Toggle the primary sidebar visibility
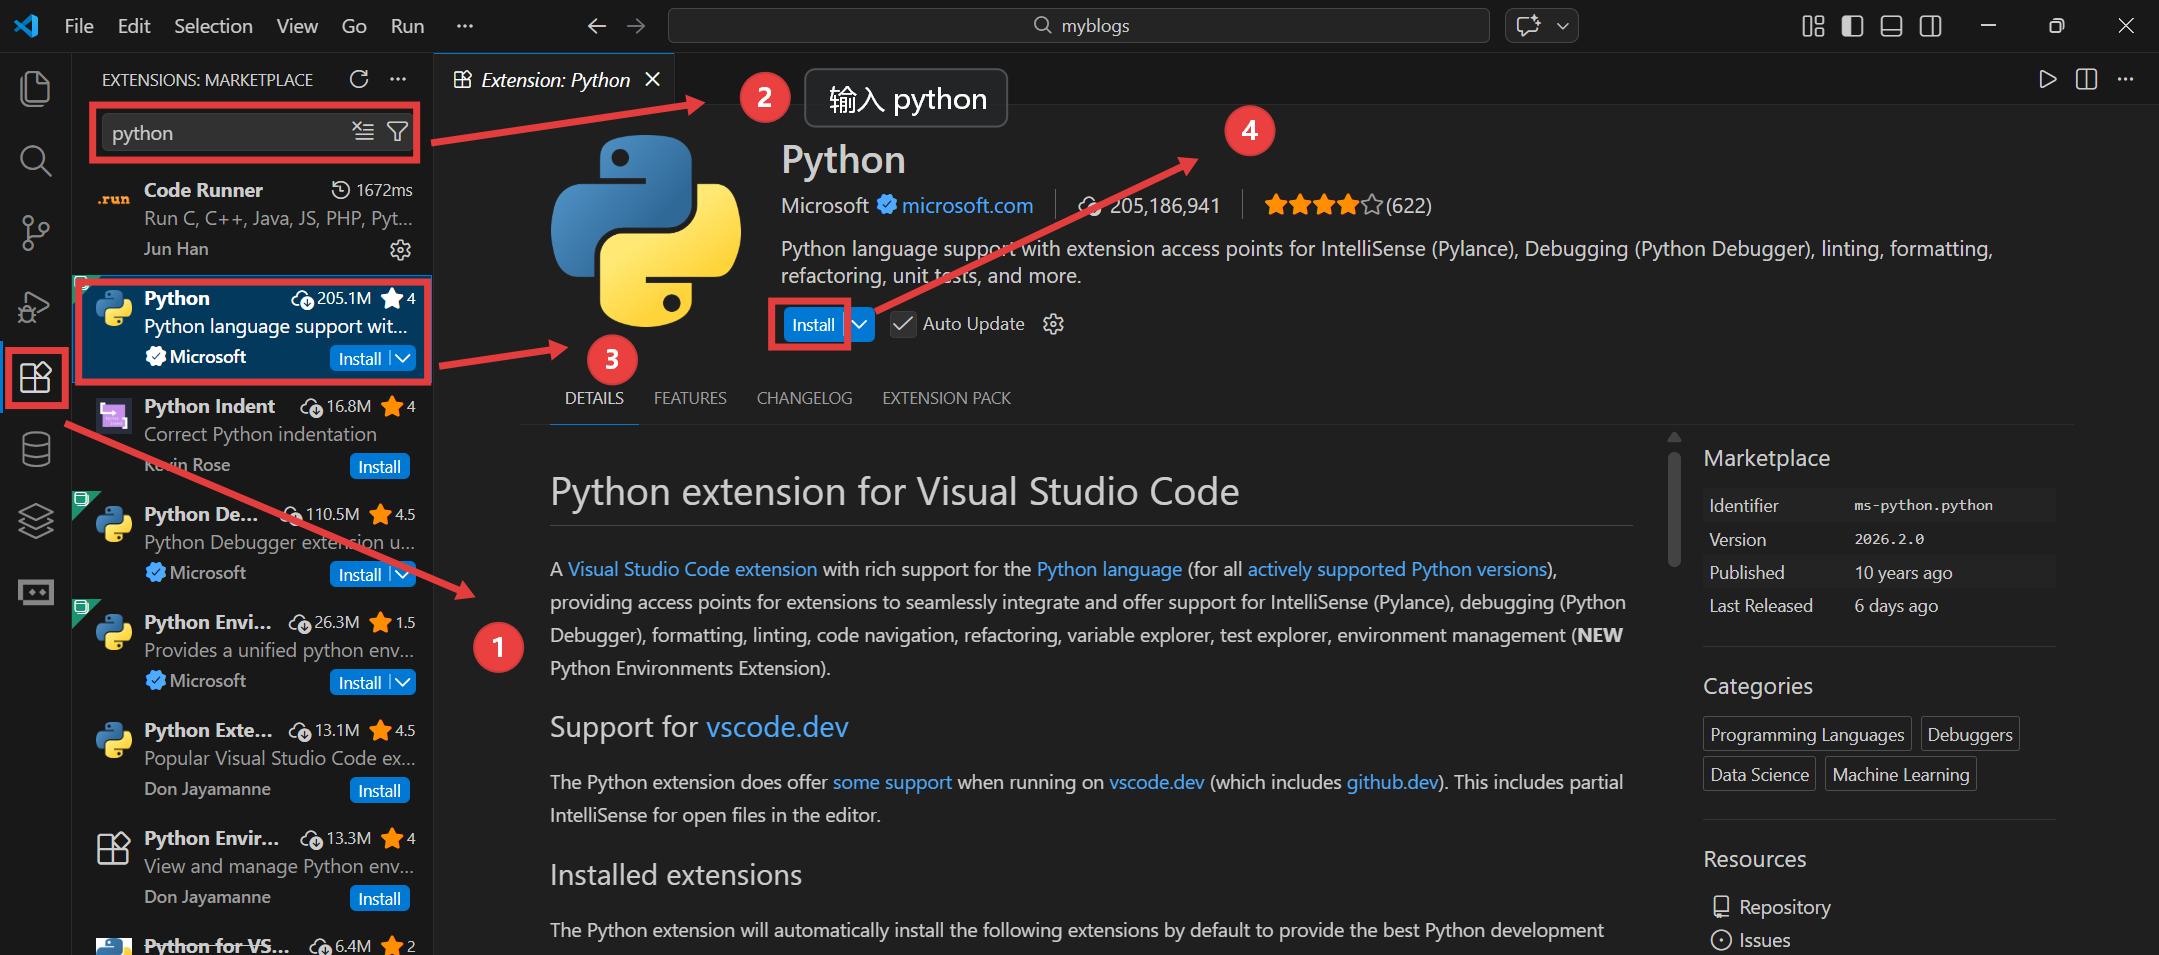The height and width of the screenshot is (955, 2159). [1852, 26]
